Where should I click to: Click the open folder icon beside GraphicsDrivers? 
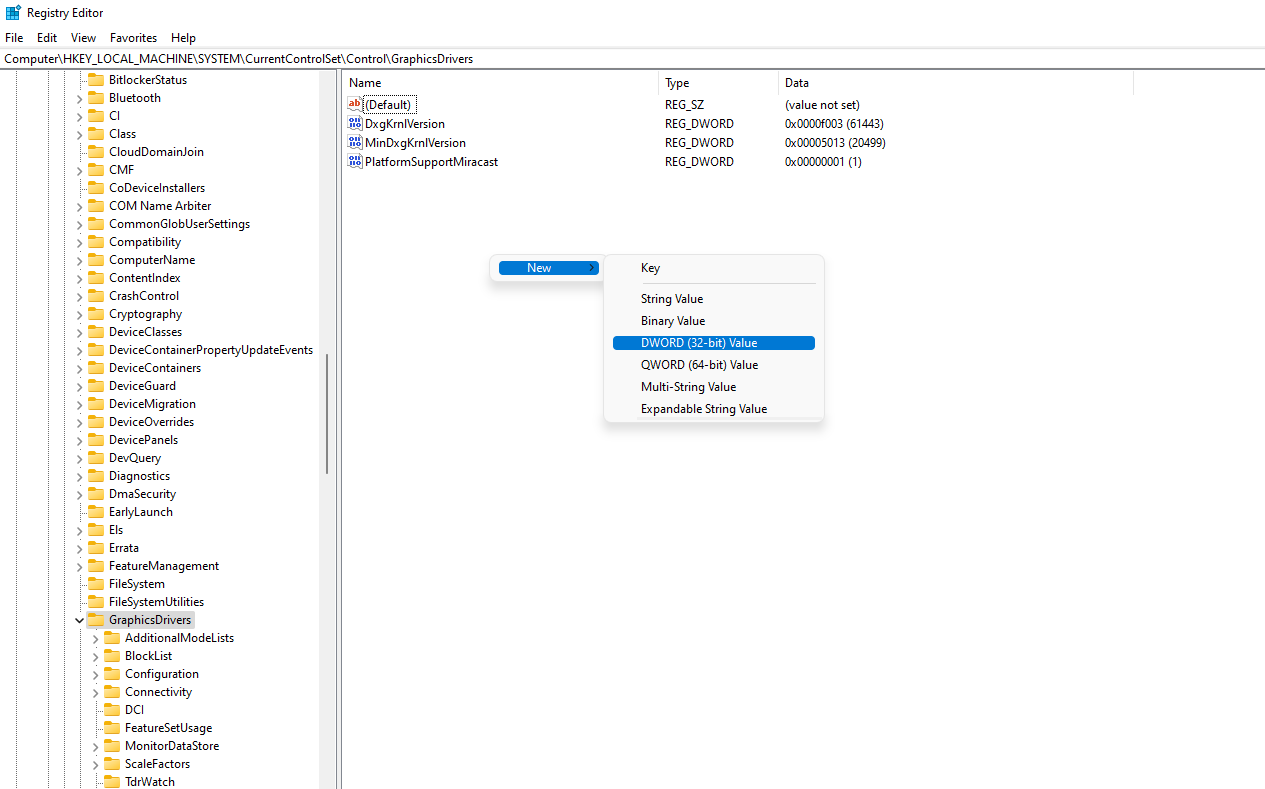96,620
